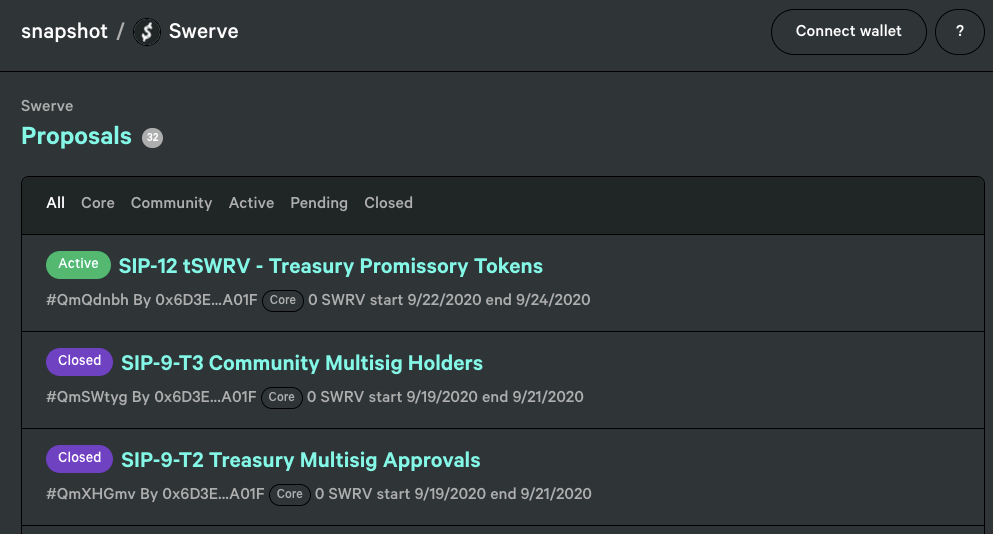Switch to the Pending filter tab

point(319,203)
